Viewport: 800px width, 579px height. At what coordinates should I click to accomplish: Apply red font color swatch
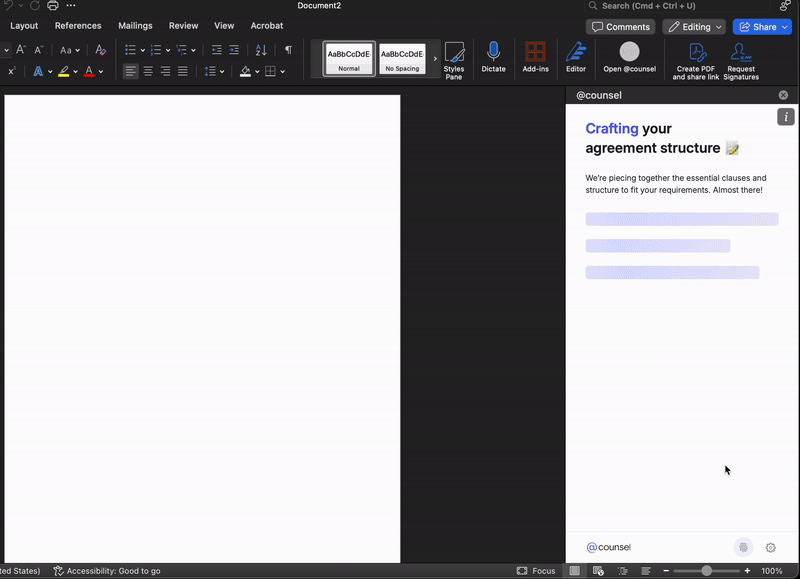[89, 71]
